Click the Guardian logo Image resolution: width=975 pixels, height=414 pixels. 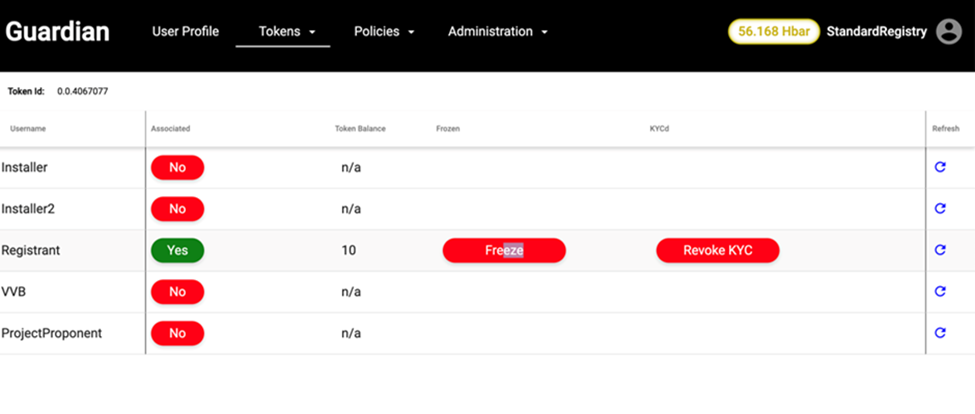pos(58,32)
